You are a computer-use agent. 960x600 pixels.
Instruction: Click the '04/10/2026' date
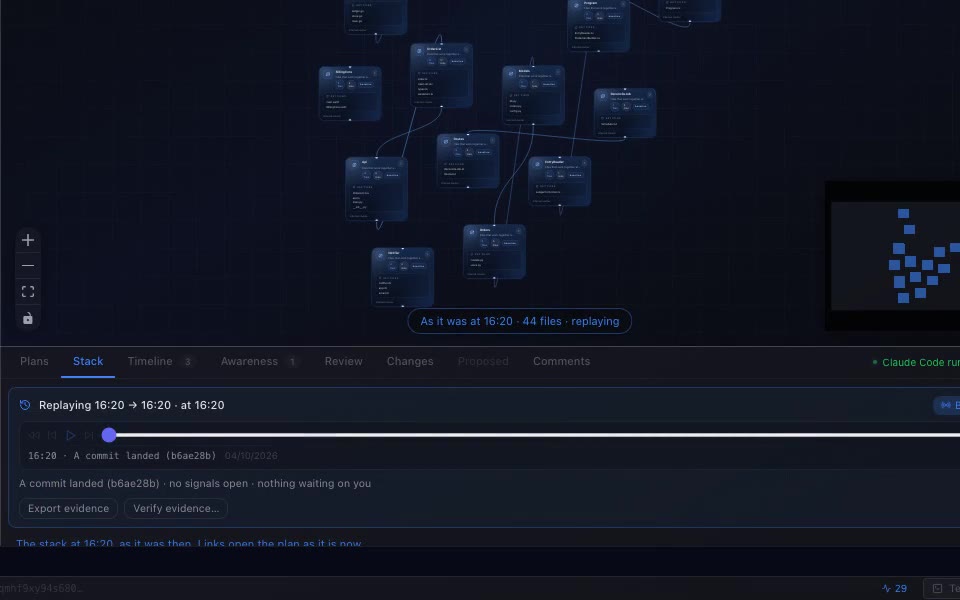[251, 456]
